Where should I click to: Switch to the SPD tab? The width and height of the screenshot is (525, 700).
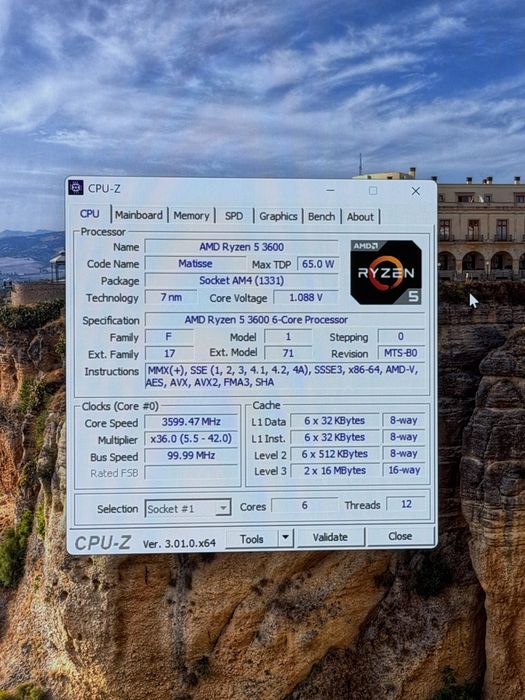point(234,217)
